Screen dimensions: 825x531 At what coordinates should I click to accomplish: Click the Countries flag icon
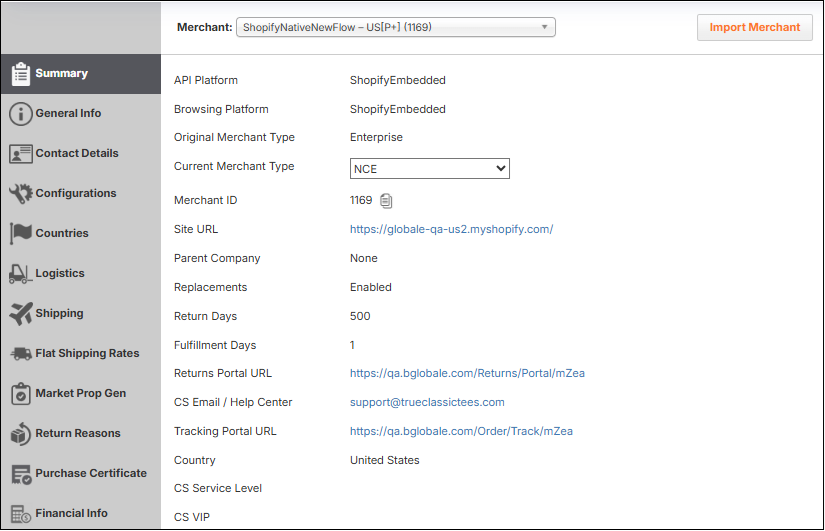pos(21,233)
